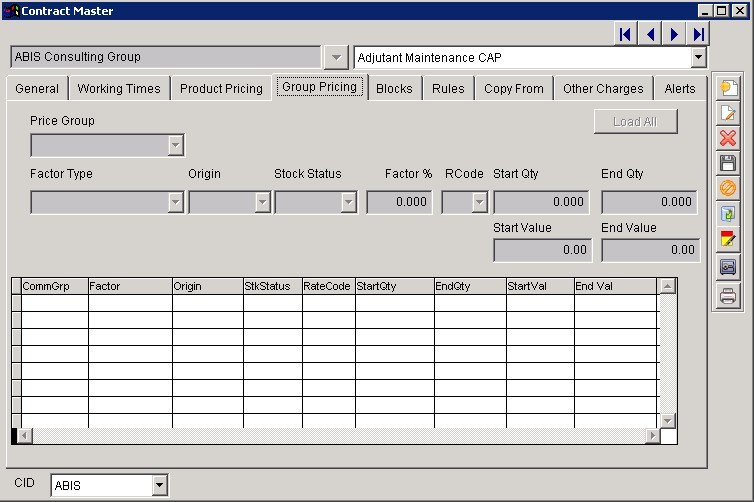Click the grid's horizontal scrollbar right arrow

tap(652, 436)
